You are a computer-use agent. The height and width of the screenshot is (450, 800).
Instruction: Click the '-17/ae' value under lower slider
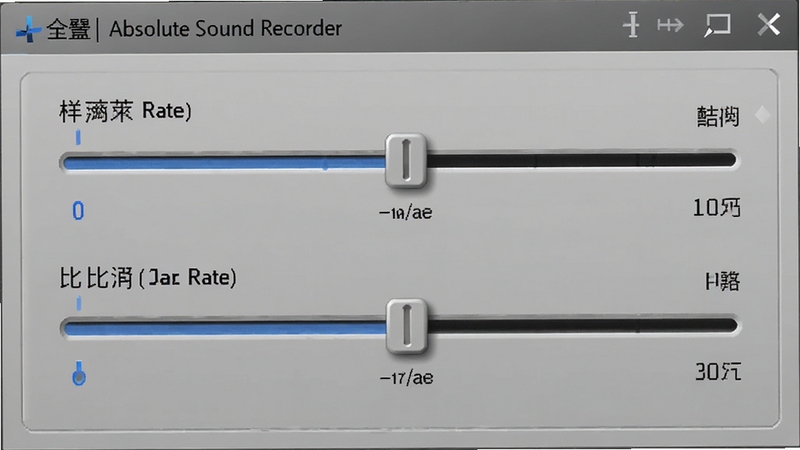coord(407,378)
